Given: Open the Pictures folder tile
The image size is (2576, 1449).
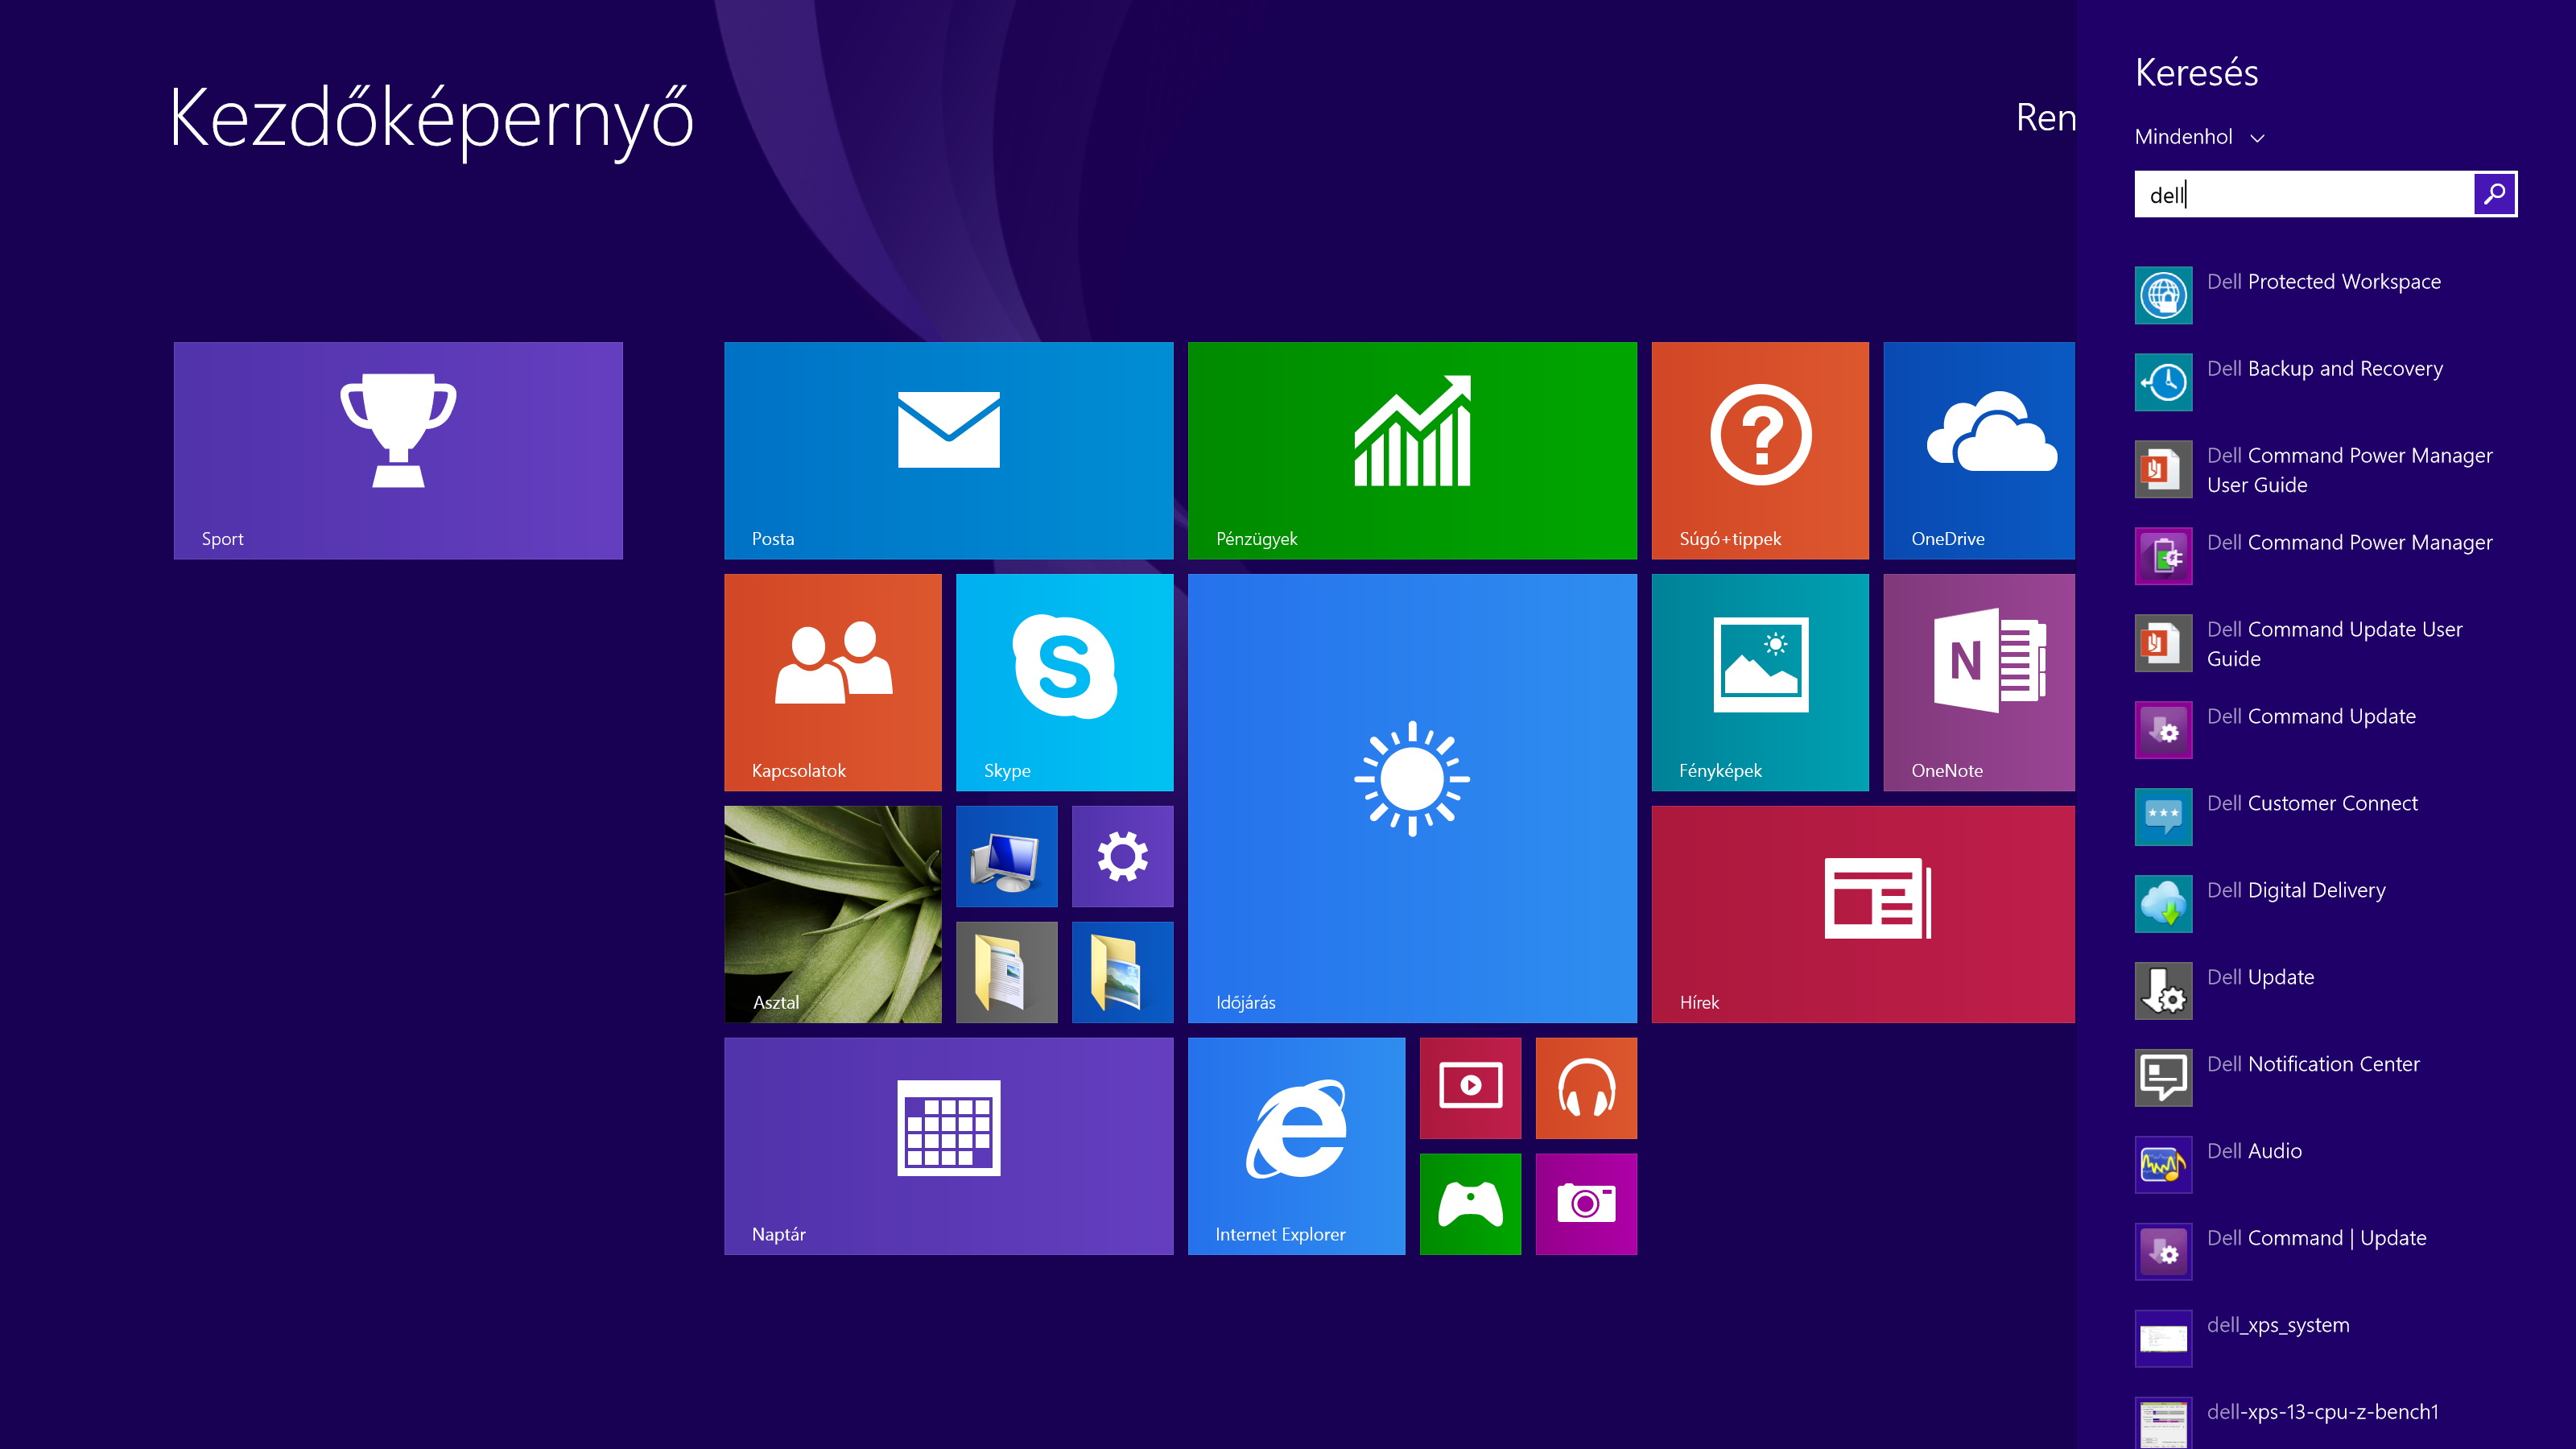Looking at the screenshot, I should [1122, 972].
